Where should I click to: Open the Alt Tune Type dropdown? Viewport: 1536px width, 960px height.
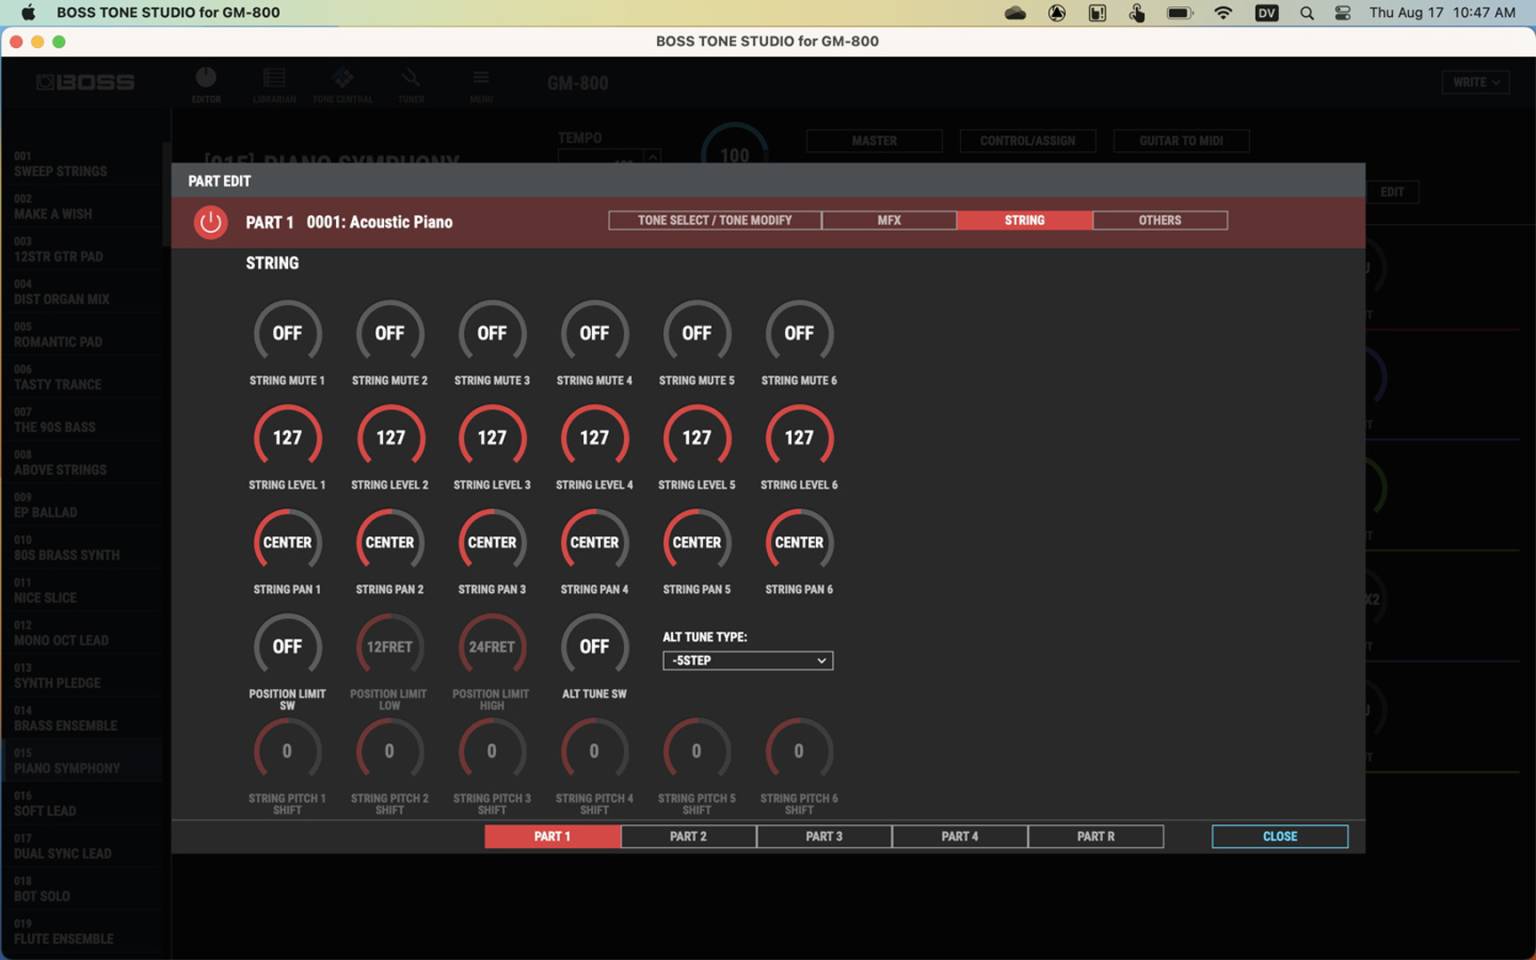tap(747, 661)
